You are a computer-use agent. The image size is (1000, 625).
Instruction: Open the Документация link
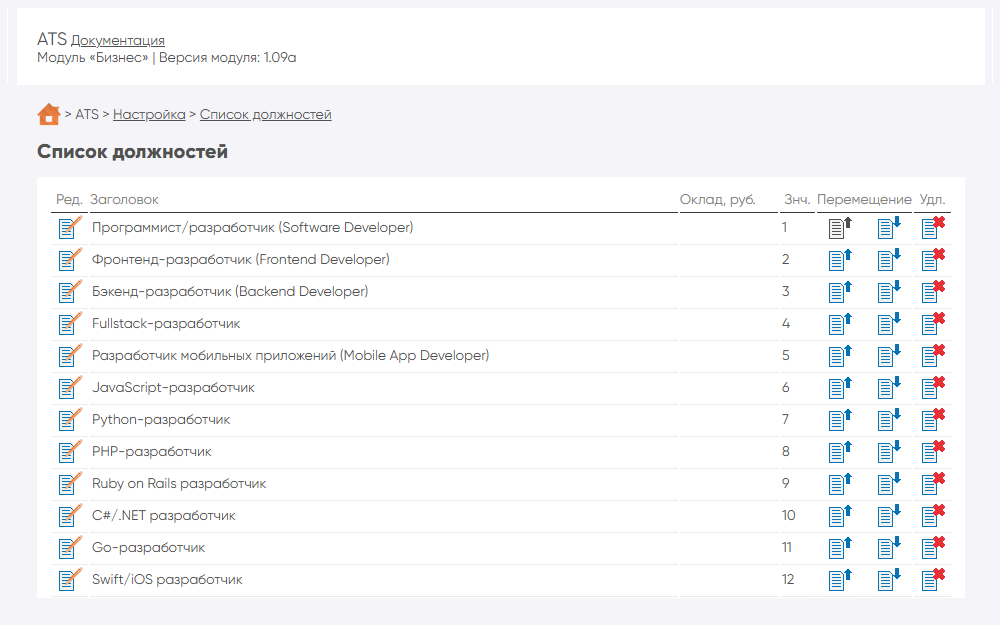pyautogui.click(x=118, y=41)
